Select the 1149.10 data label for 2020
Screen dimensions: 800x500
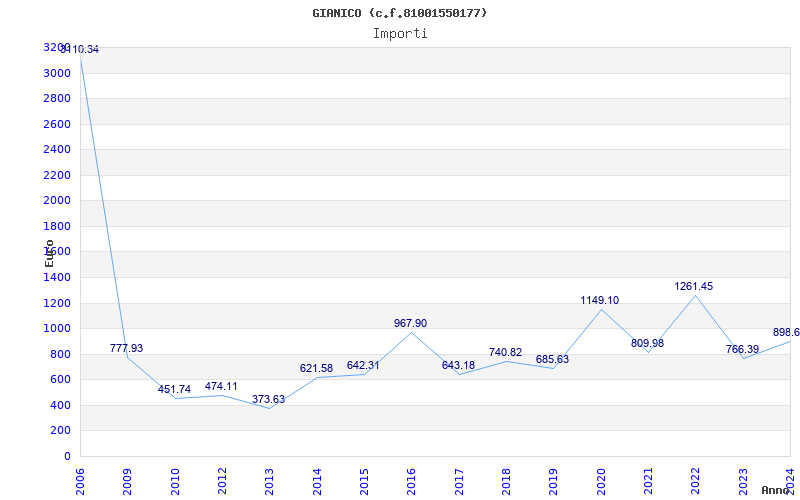(x=599, y=301)
